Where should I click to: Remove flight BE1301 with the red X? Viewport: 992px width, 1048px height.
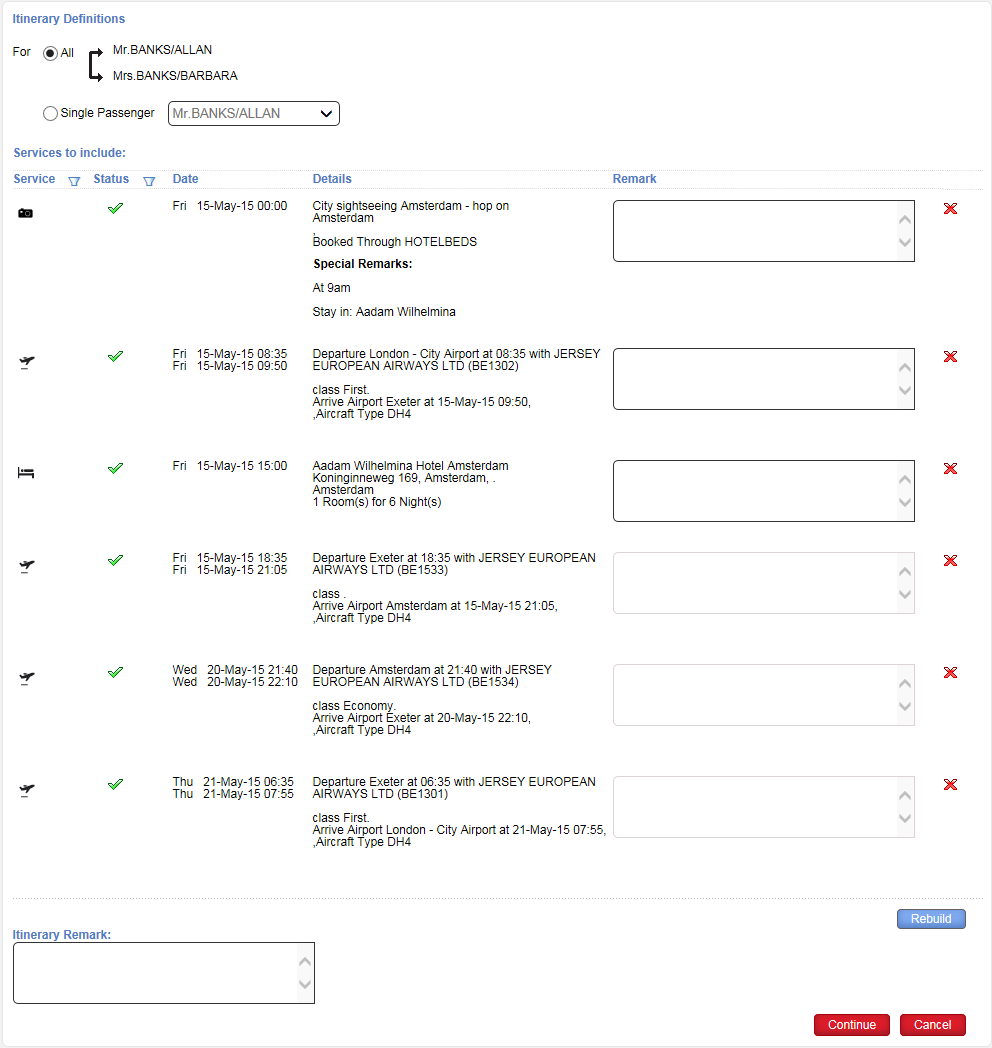pyautogui.click(x=950, y=785)
